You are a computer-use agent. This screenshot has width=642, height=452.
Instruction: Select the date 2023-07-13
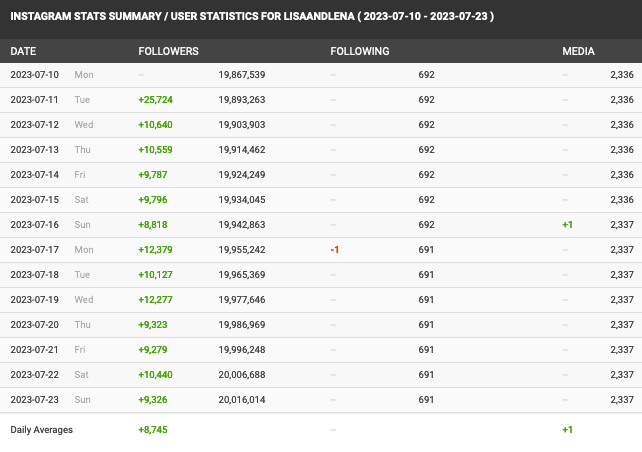point(35,150)
